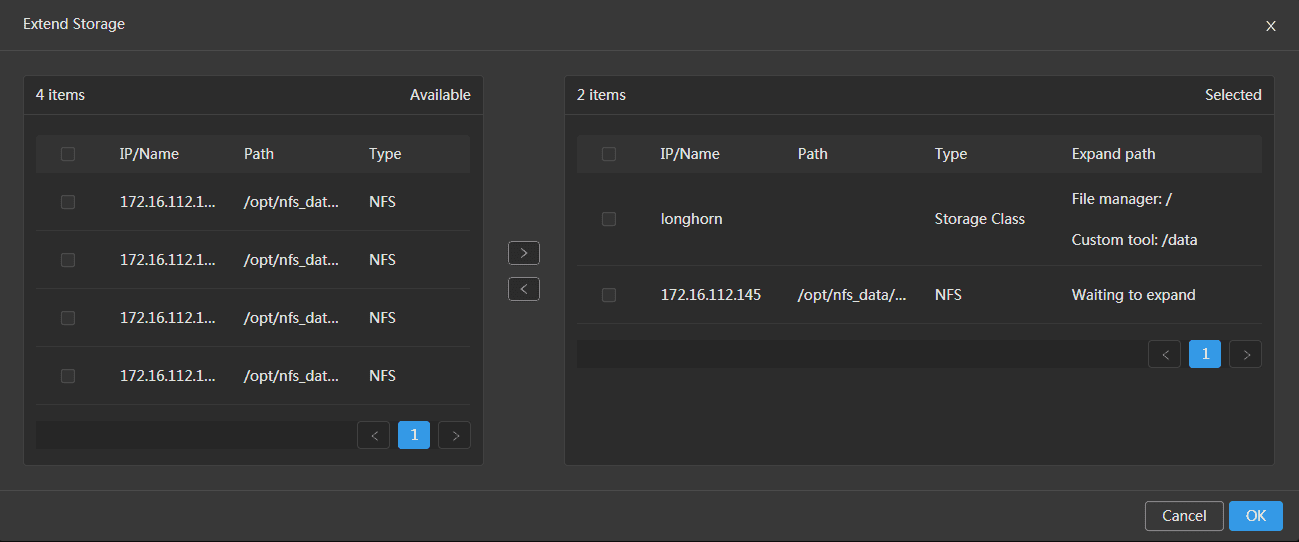The width and height of the screenshot is (1299, 542).
Task: Click the 'Waiting to expand' status text
Action: point(1134,295)
